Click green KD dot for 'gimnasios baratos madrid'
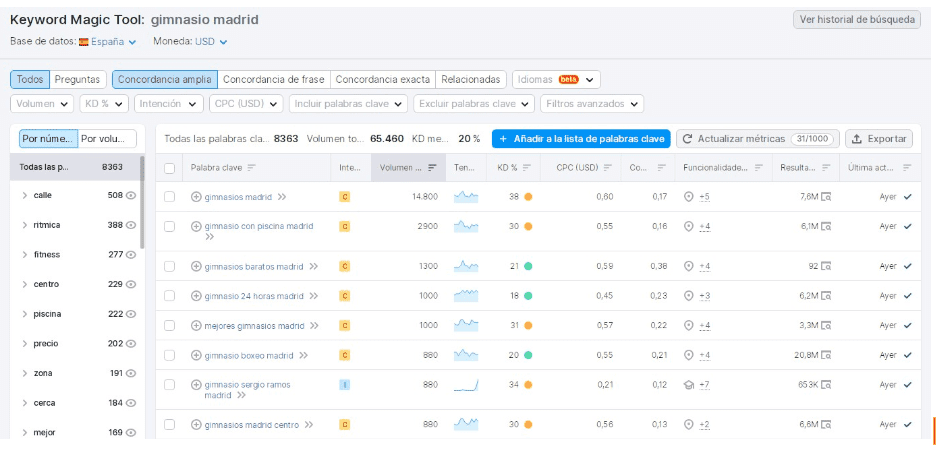The image size is (937, 451). pos(528,266)
